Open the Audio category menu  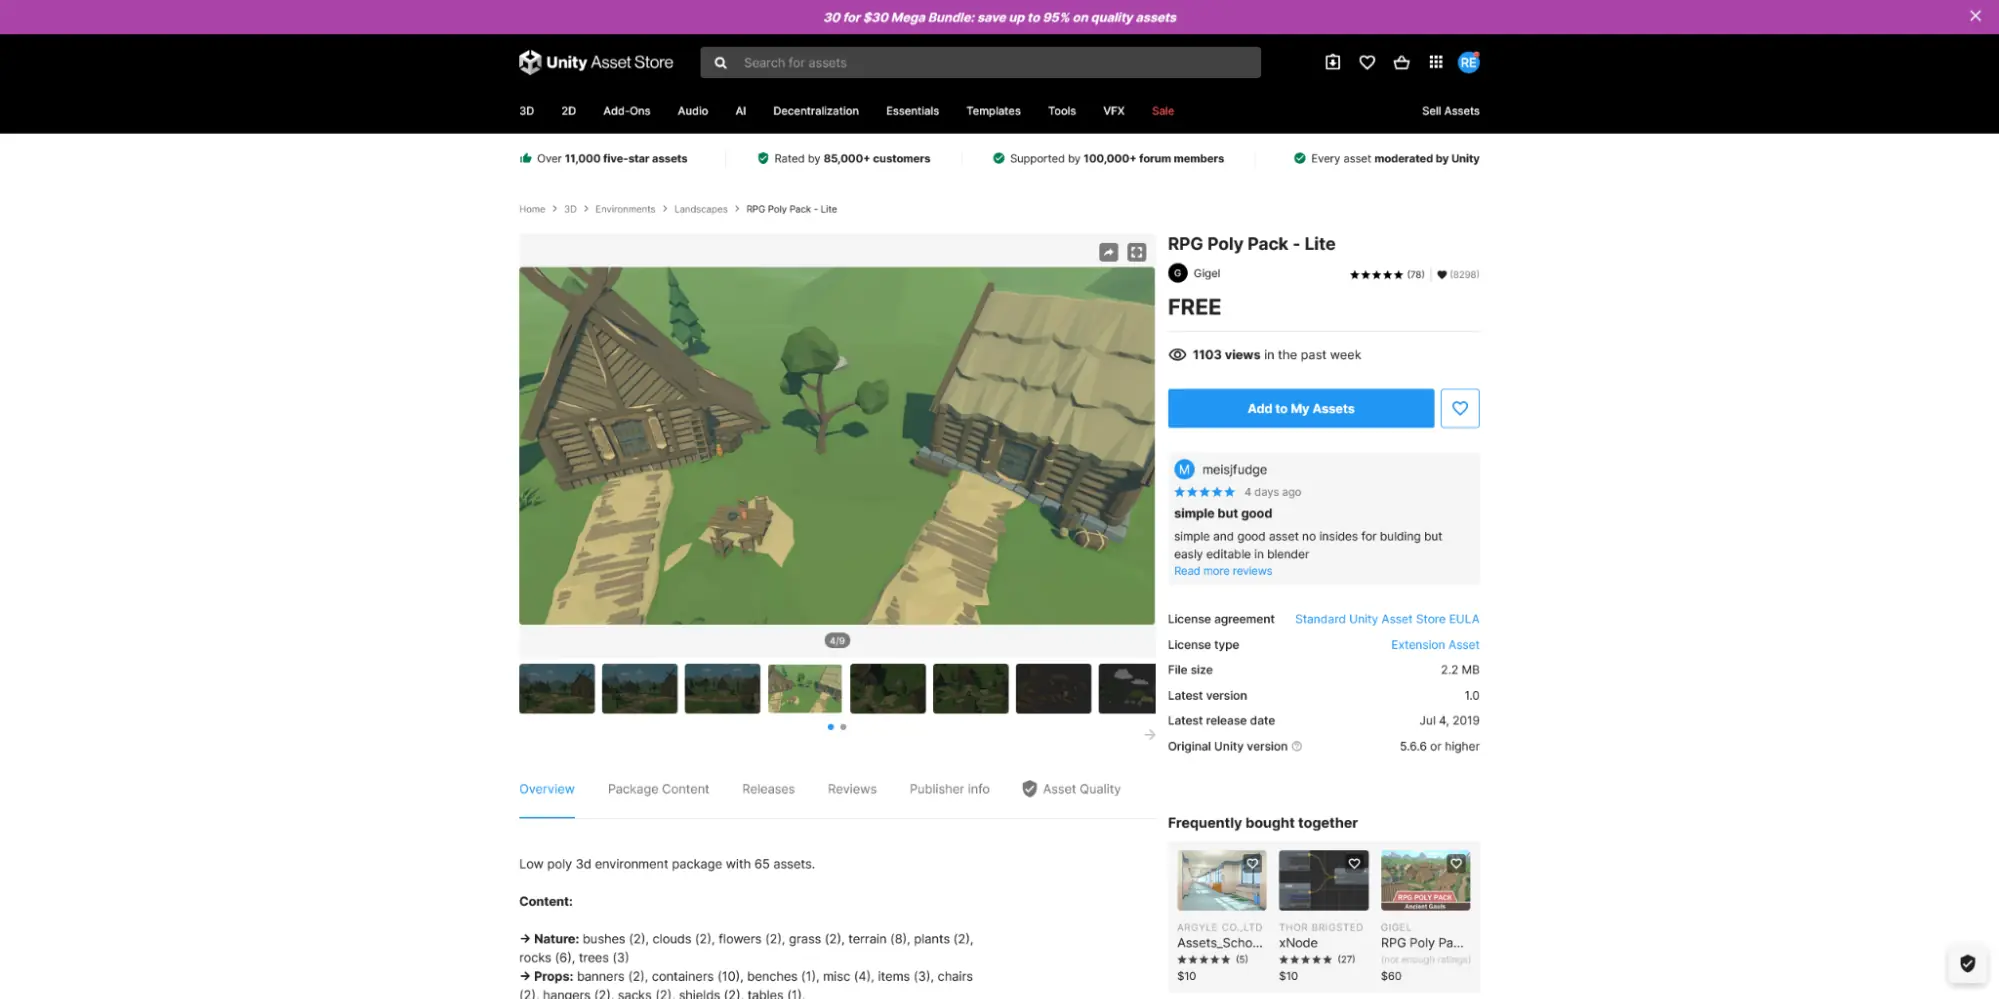(x=692, y=111)
